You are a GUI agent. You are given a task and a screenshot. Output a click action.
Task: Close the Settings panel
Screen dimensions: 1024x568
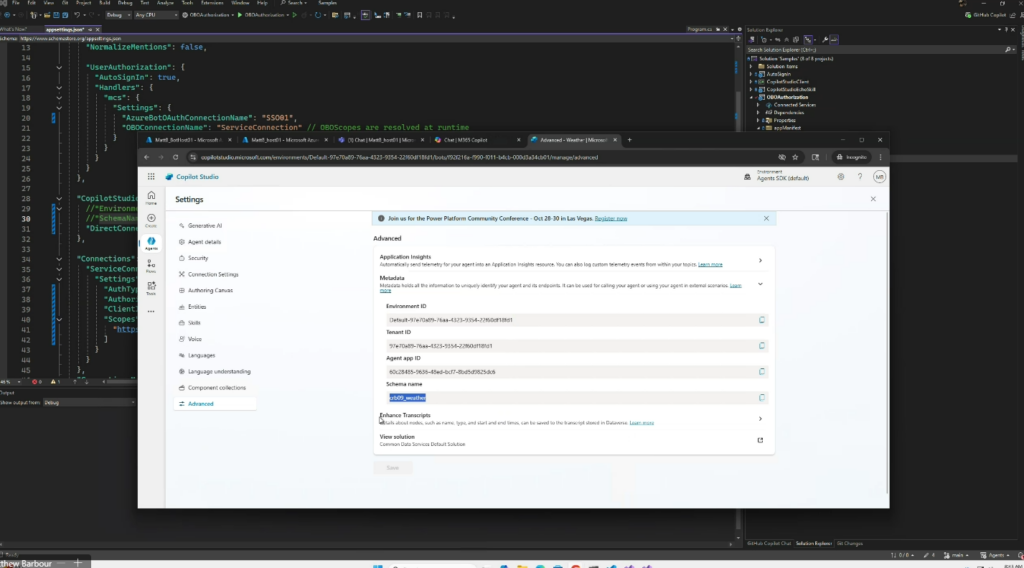pos(873,199)
